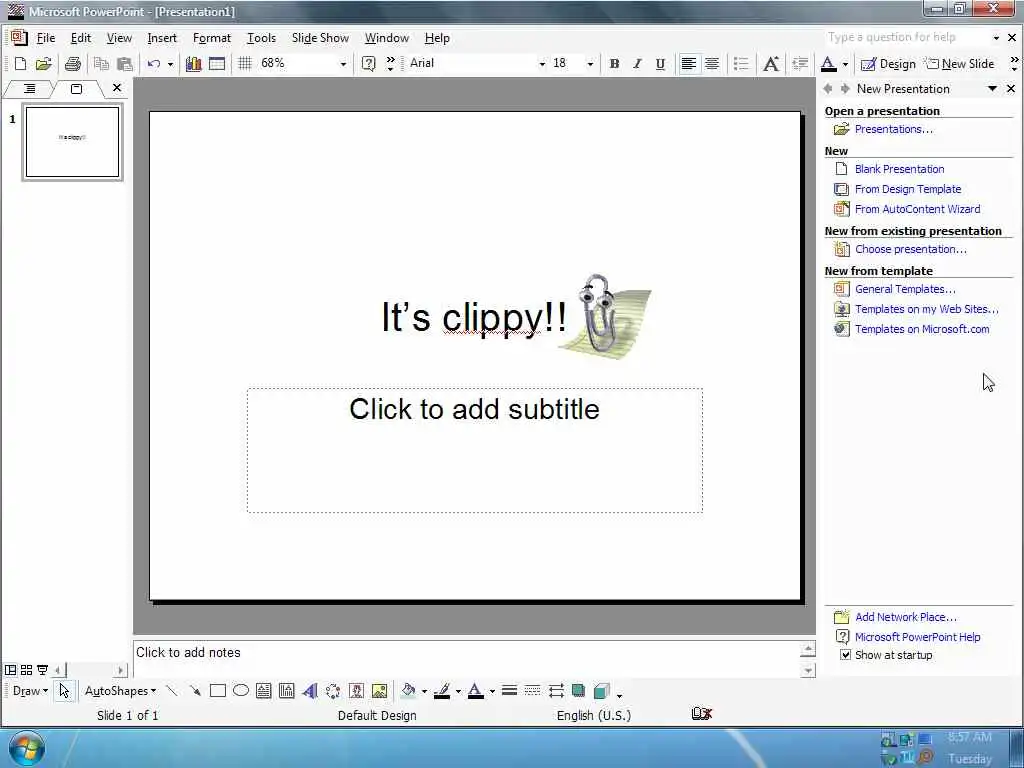
Task: Insert Picture from file icon
Action: [x=379, y=690]
